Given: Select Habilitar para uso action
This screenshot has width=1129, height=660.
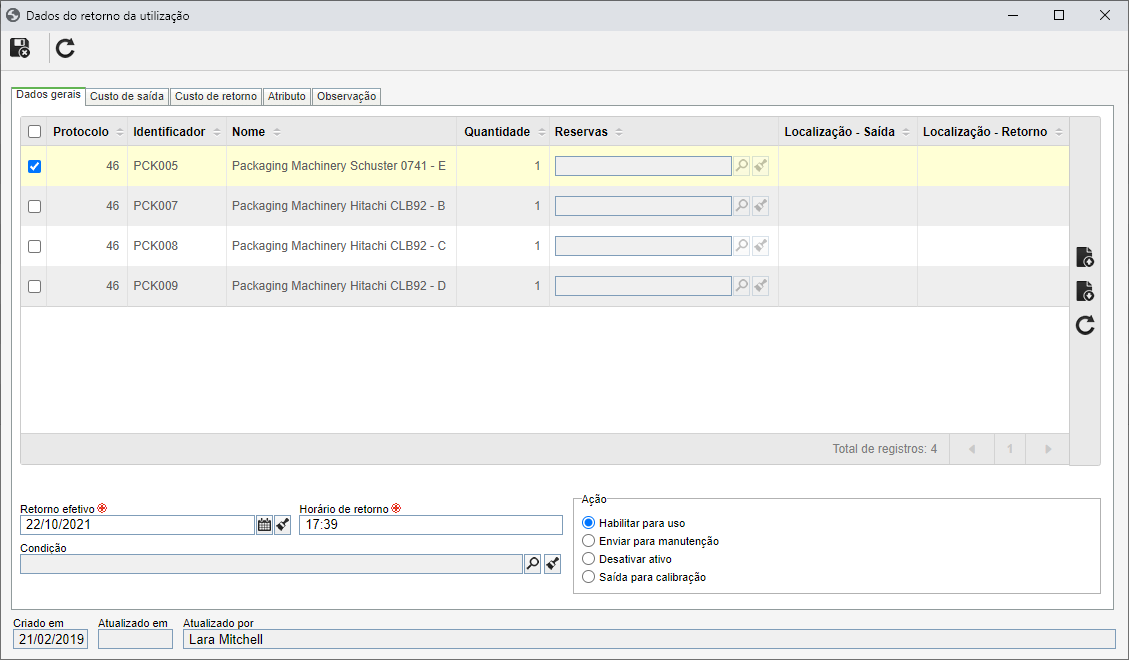Looking at the screenshot, I should tap(588, 523).
